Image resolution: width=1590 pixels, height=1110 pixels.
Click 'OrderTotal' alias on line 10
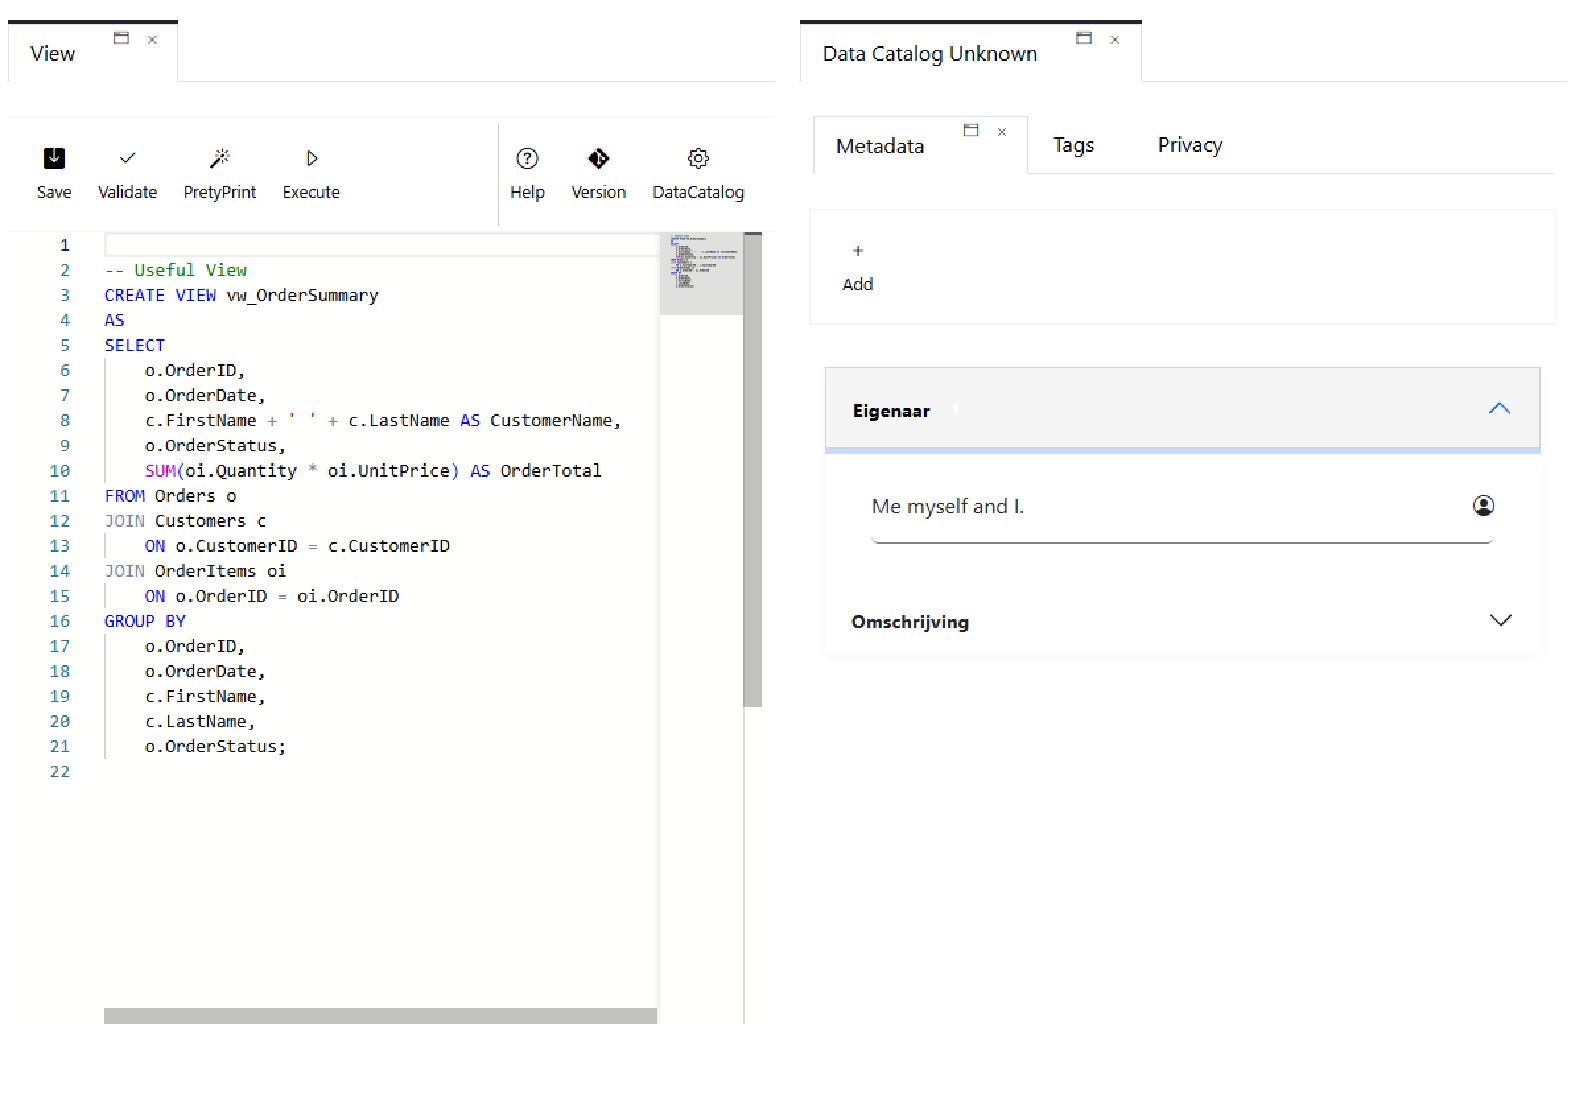[x=551, y=470]
